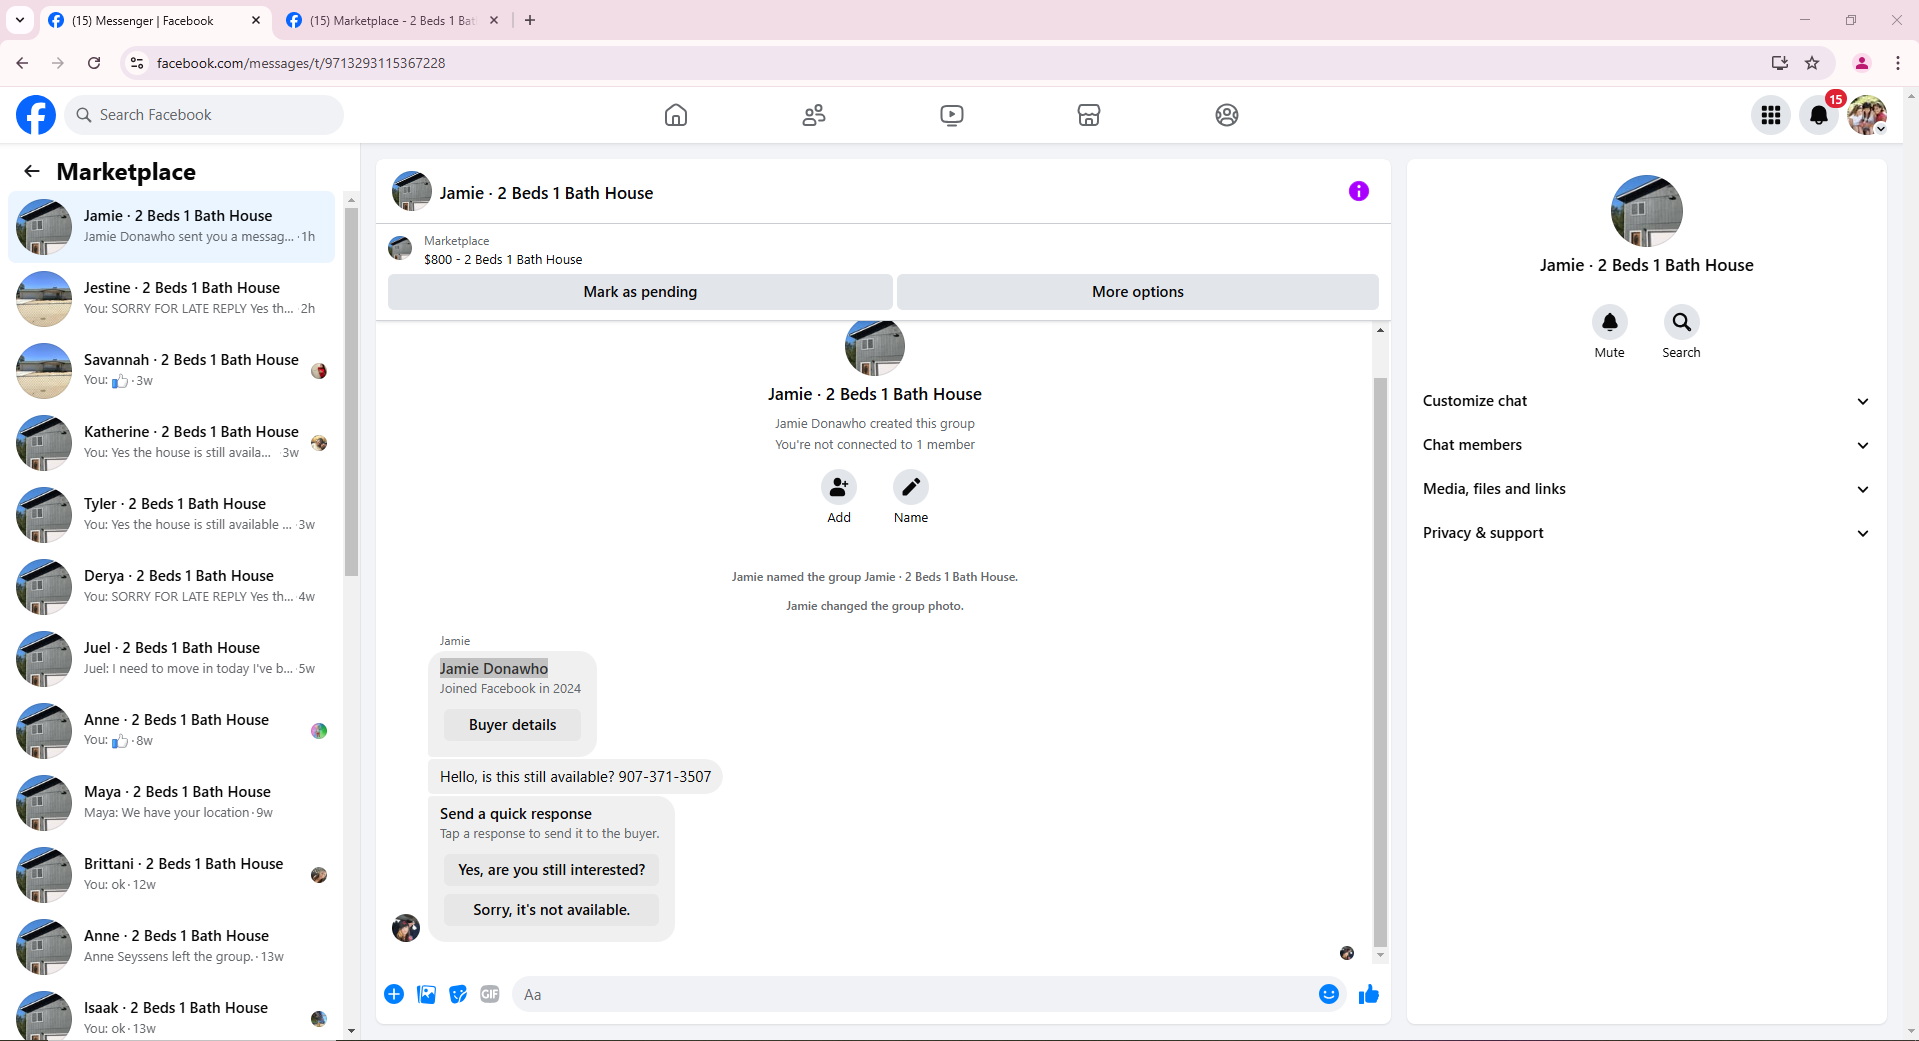Open the Friends icon in top navigation
1919x1041 pixels.
(814, 115)
